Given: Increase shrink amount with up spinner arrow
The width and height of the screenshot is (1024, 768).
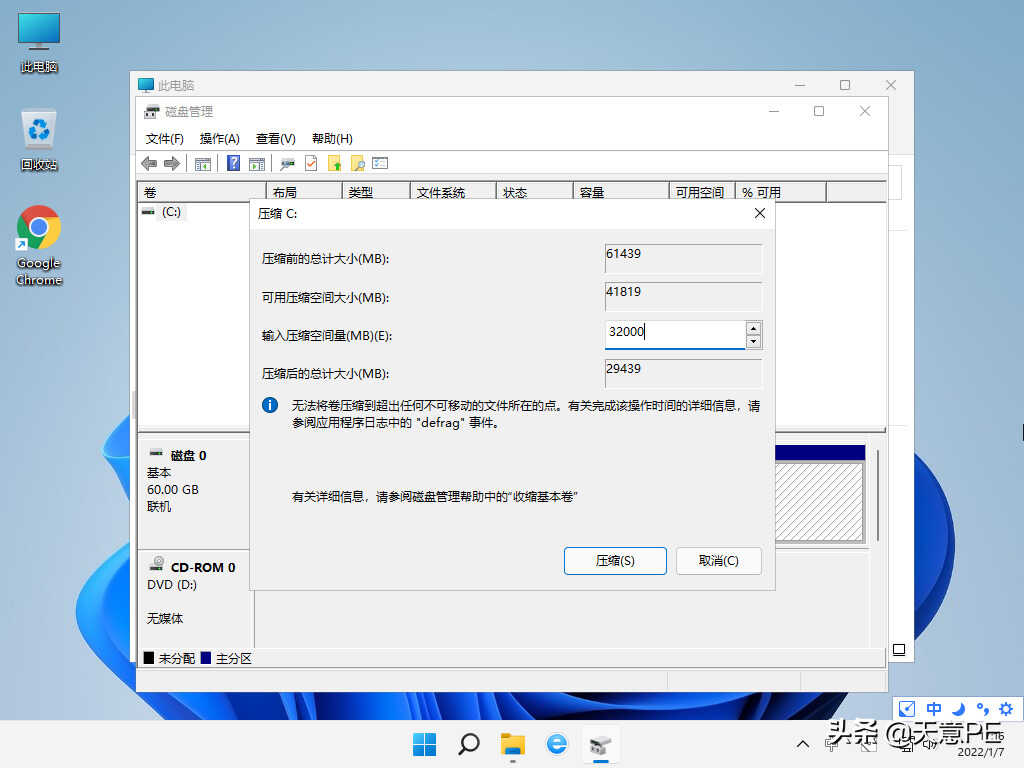Looking at the screenshot, I should pyautogui.click(x=753, y=328).
